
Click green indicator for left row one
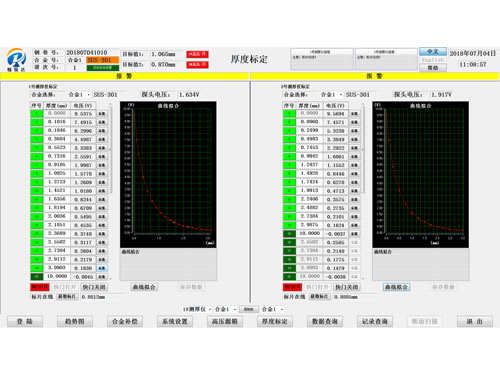[x=37, y=114]
